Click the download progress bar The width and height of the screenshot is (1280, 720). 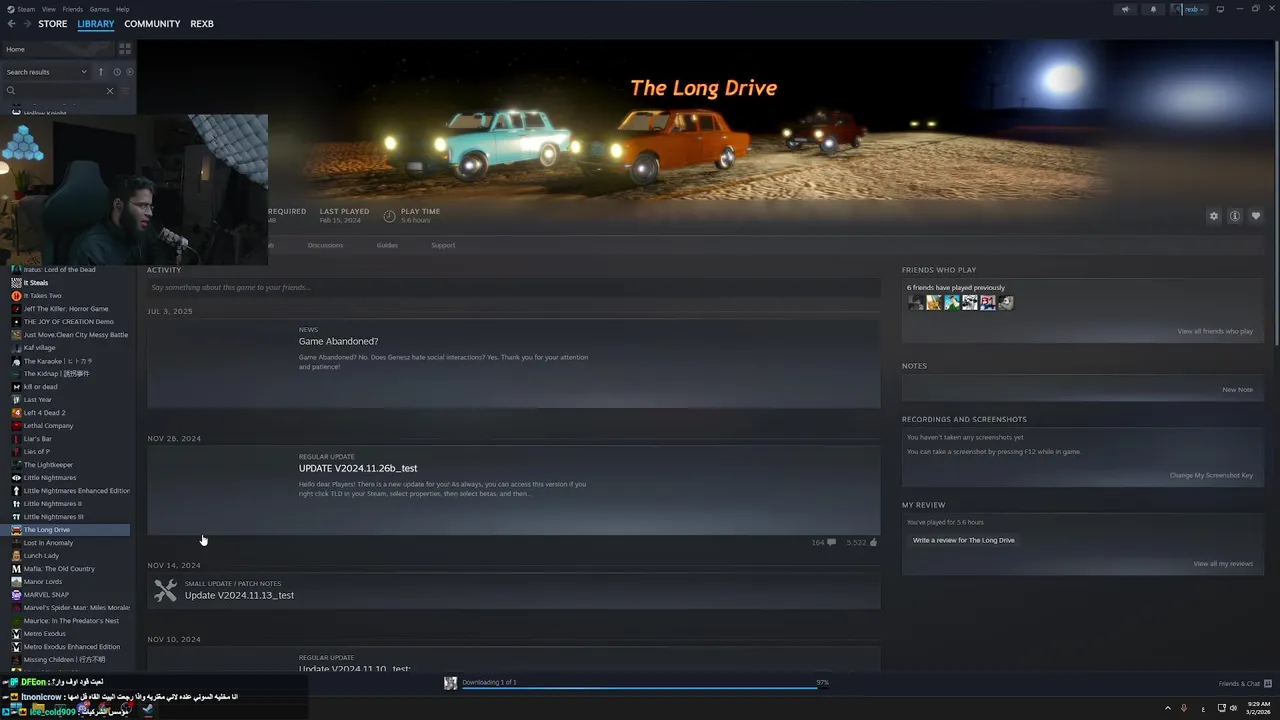pos(639,688)
